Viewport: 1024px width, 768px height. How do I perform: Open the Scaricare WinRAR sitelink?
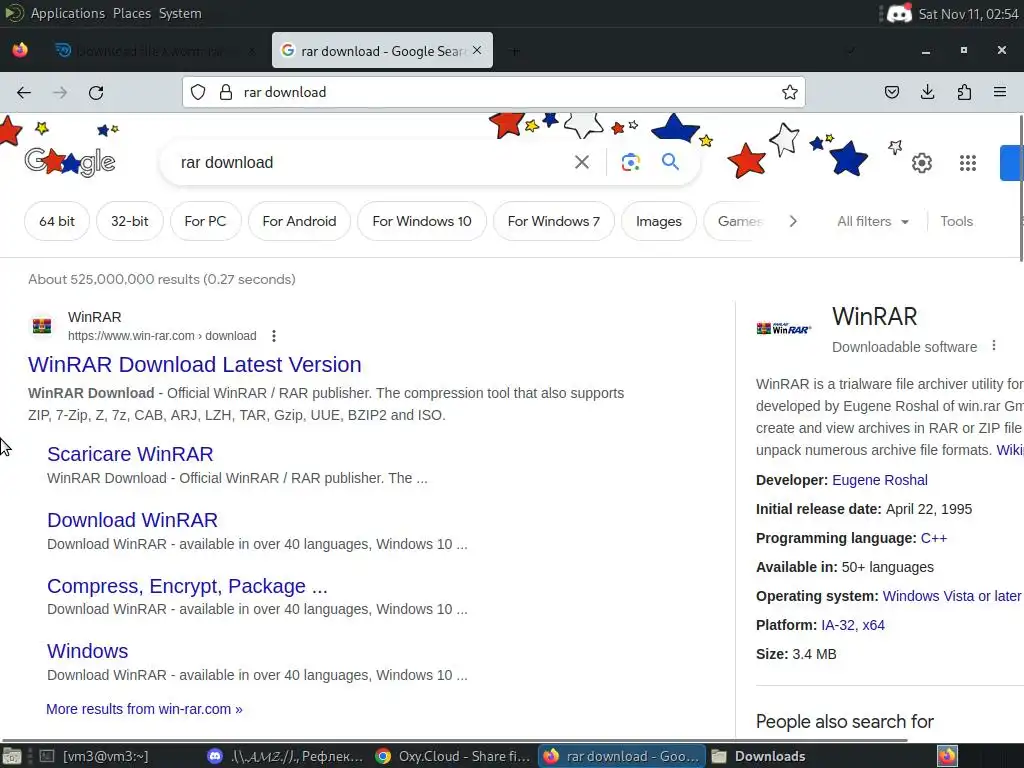[130, 454]
